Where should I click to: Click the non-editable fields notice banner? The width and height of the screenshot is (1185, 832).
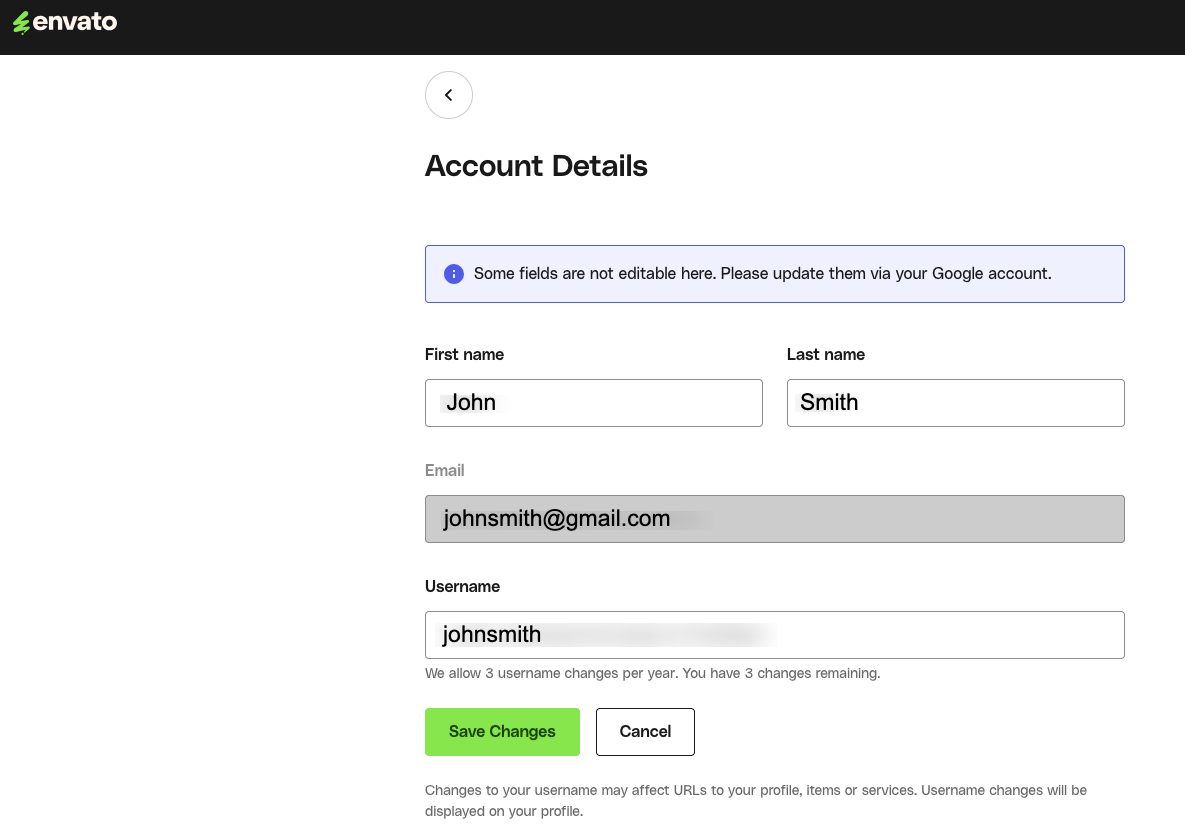tap(774, 273)
